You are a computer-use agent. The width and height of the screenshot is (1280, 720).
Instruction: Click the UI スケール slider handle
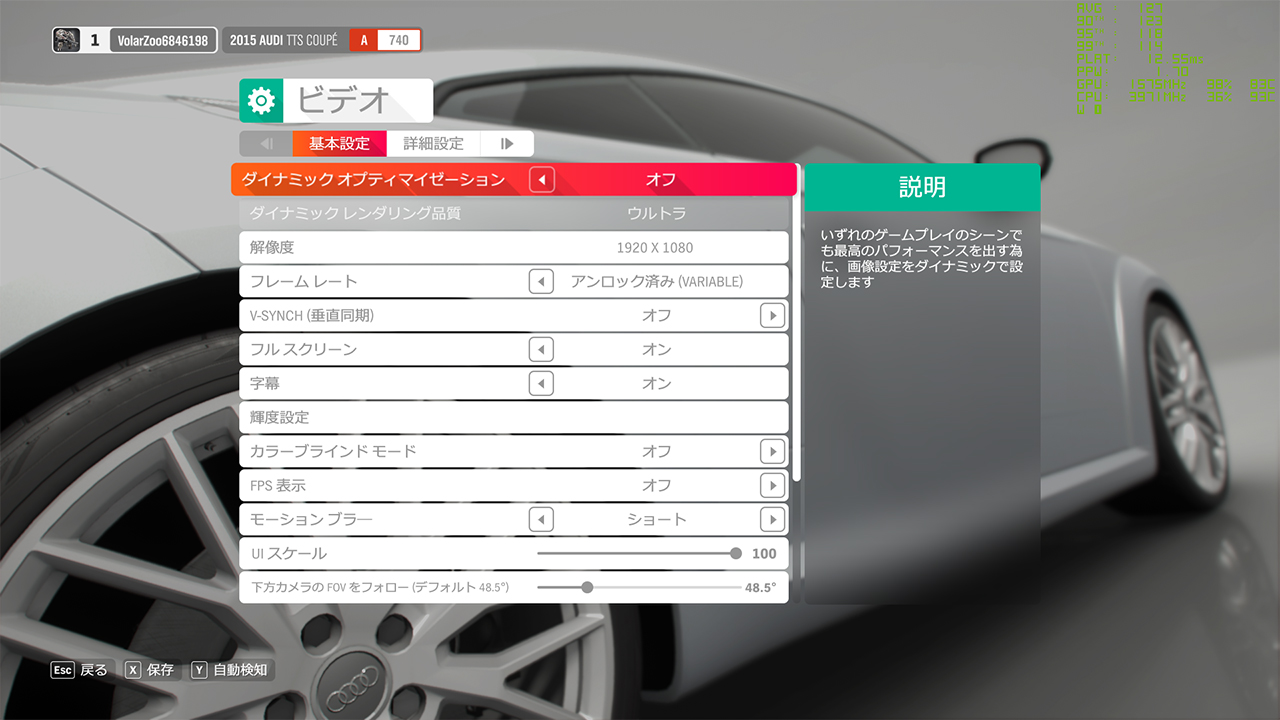point(736,553)
